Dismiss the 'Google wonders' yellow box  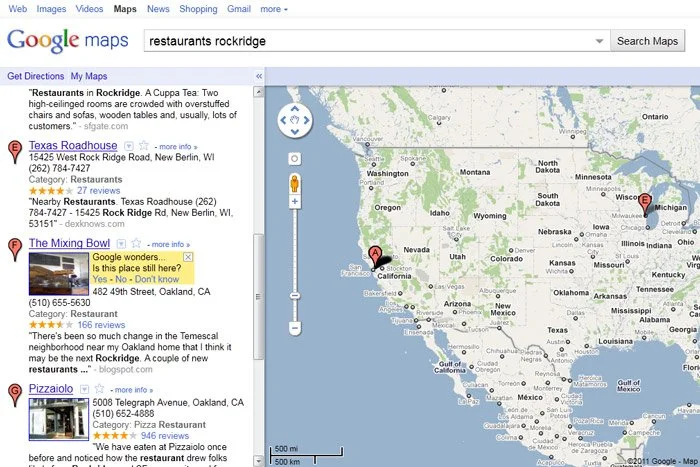pos(188,257)
